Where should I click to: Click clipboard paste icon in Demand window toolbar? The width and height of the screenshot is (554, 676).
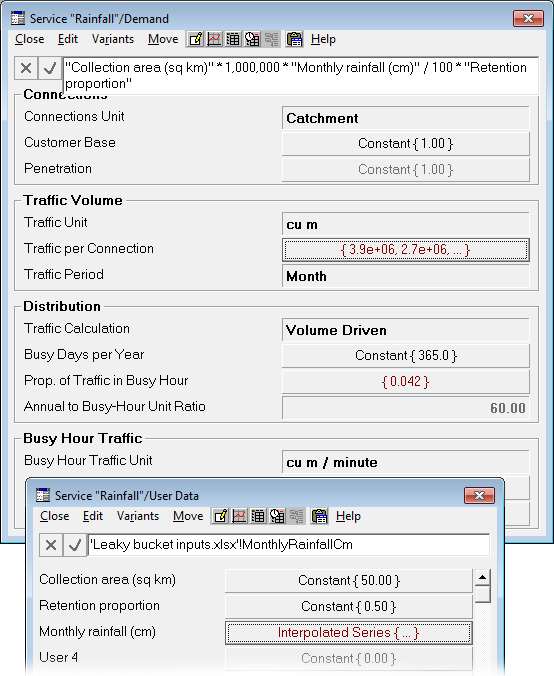294,39
